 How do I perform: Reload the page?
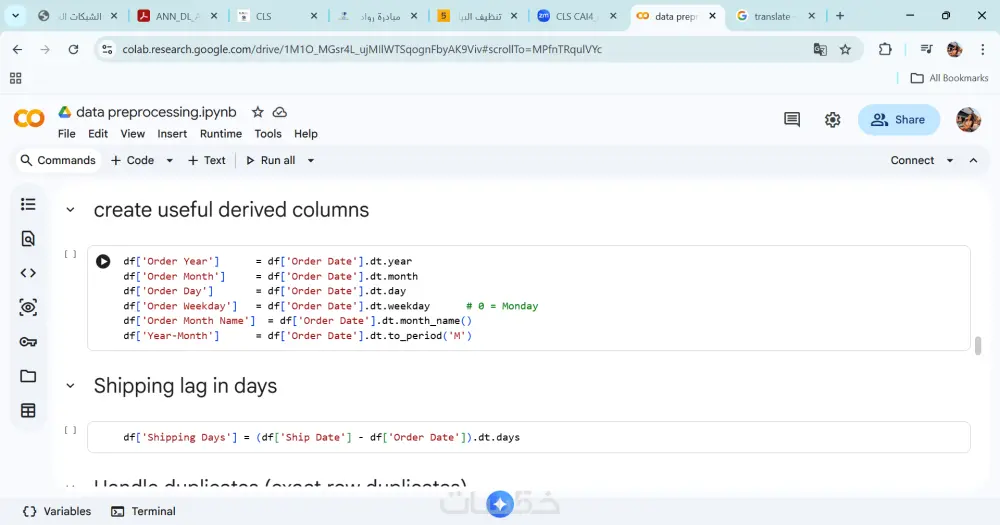tap(73, 49)
